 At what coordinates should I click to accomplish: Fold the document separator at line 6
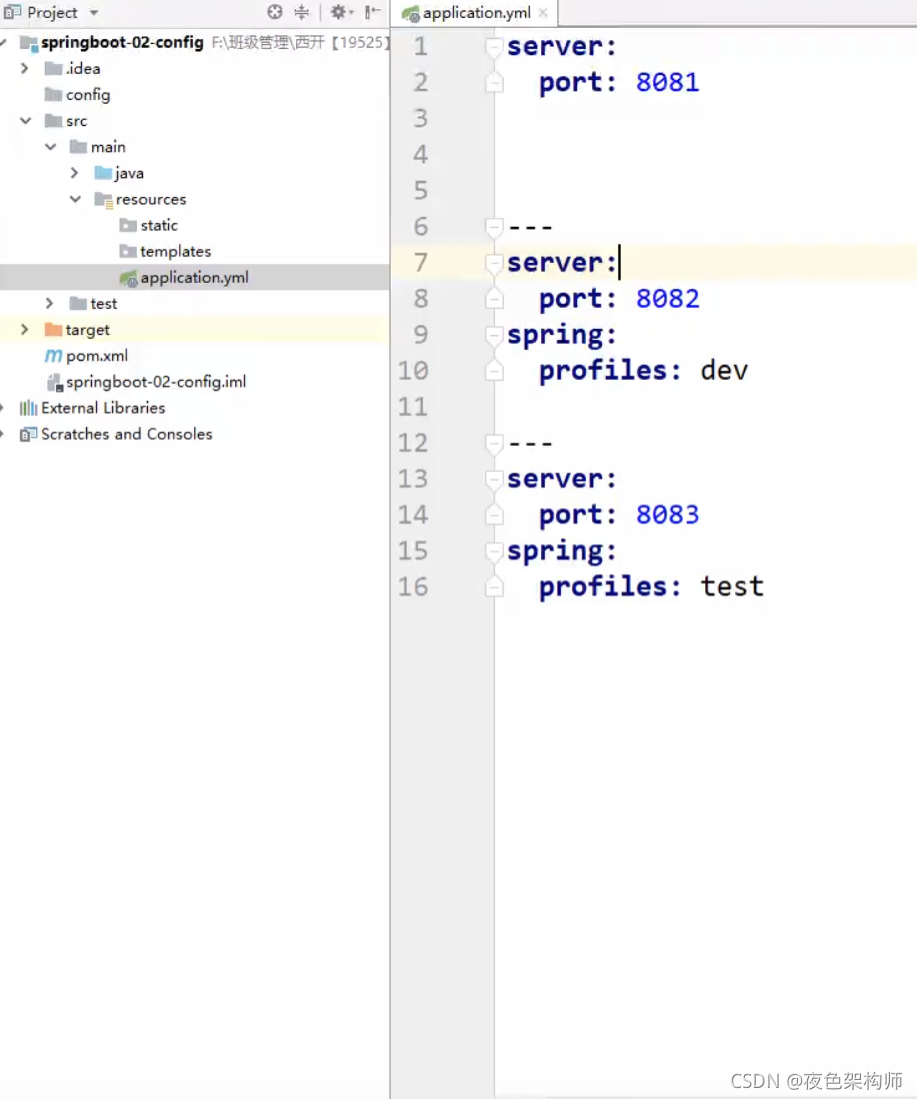[x=494, y=226]
